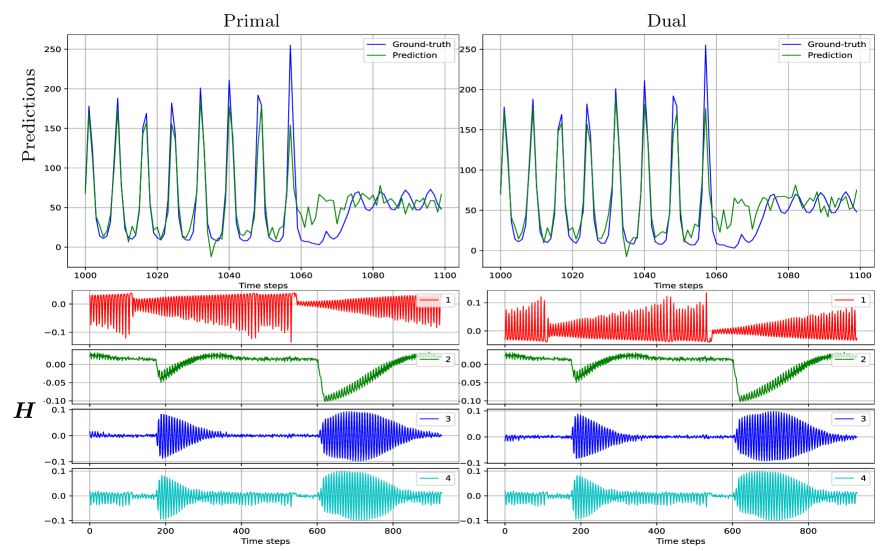Click the Time steps axis label under right plots

(680, 541)
